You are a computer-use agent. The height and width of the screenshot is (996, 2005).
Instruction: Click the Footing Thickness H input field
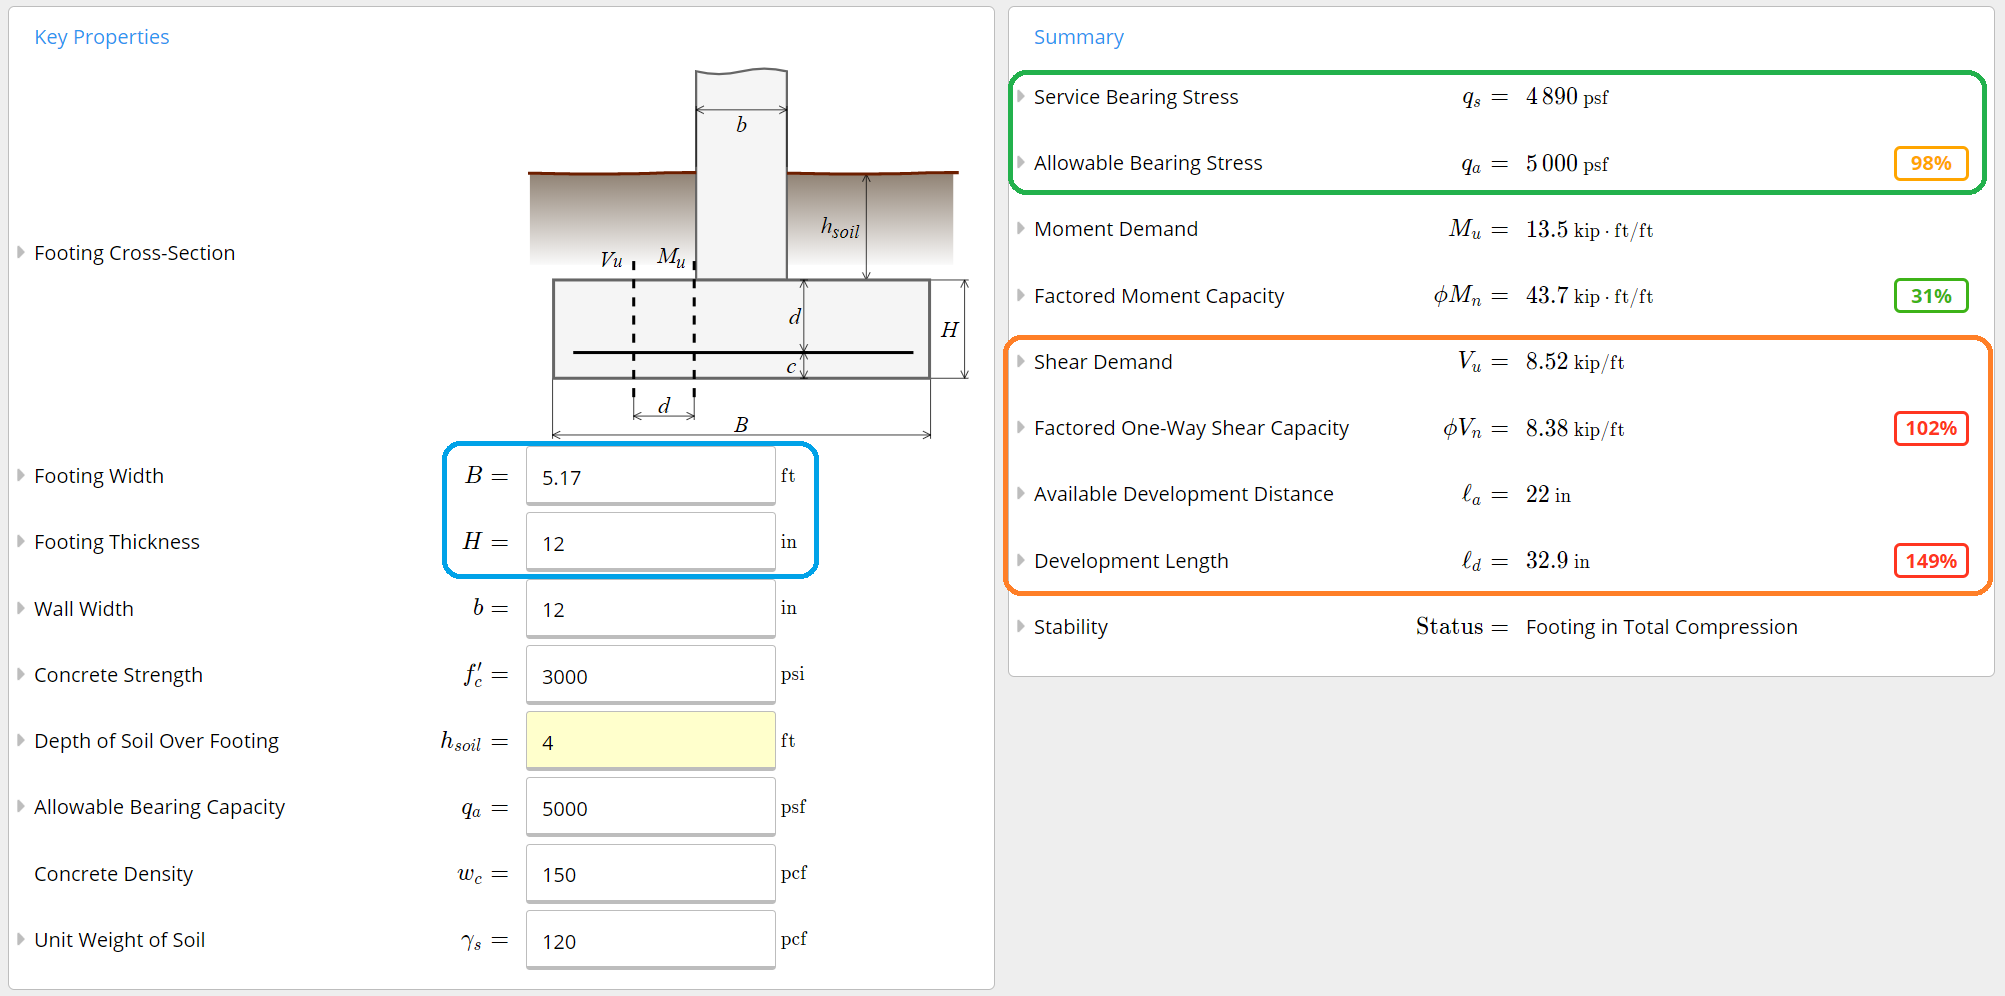[x=651, y=543]
